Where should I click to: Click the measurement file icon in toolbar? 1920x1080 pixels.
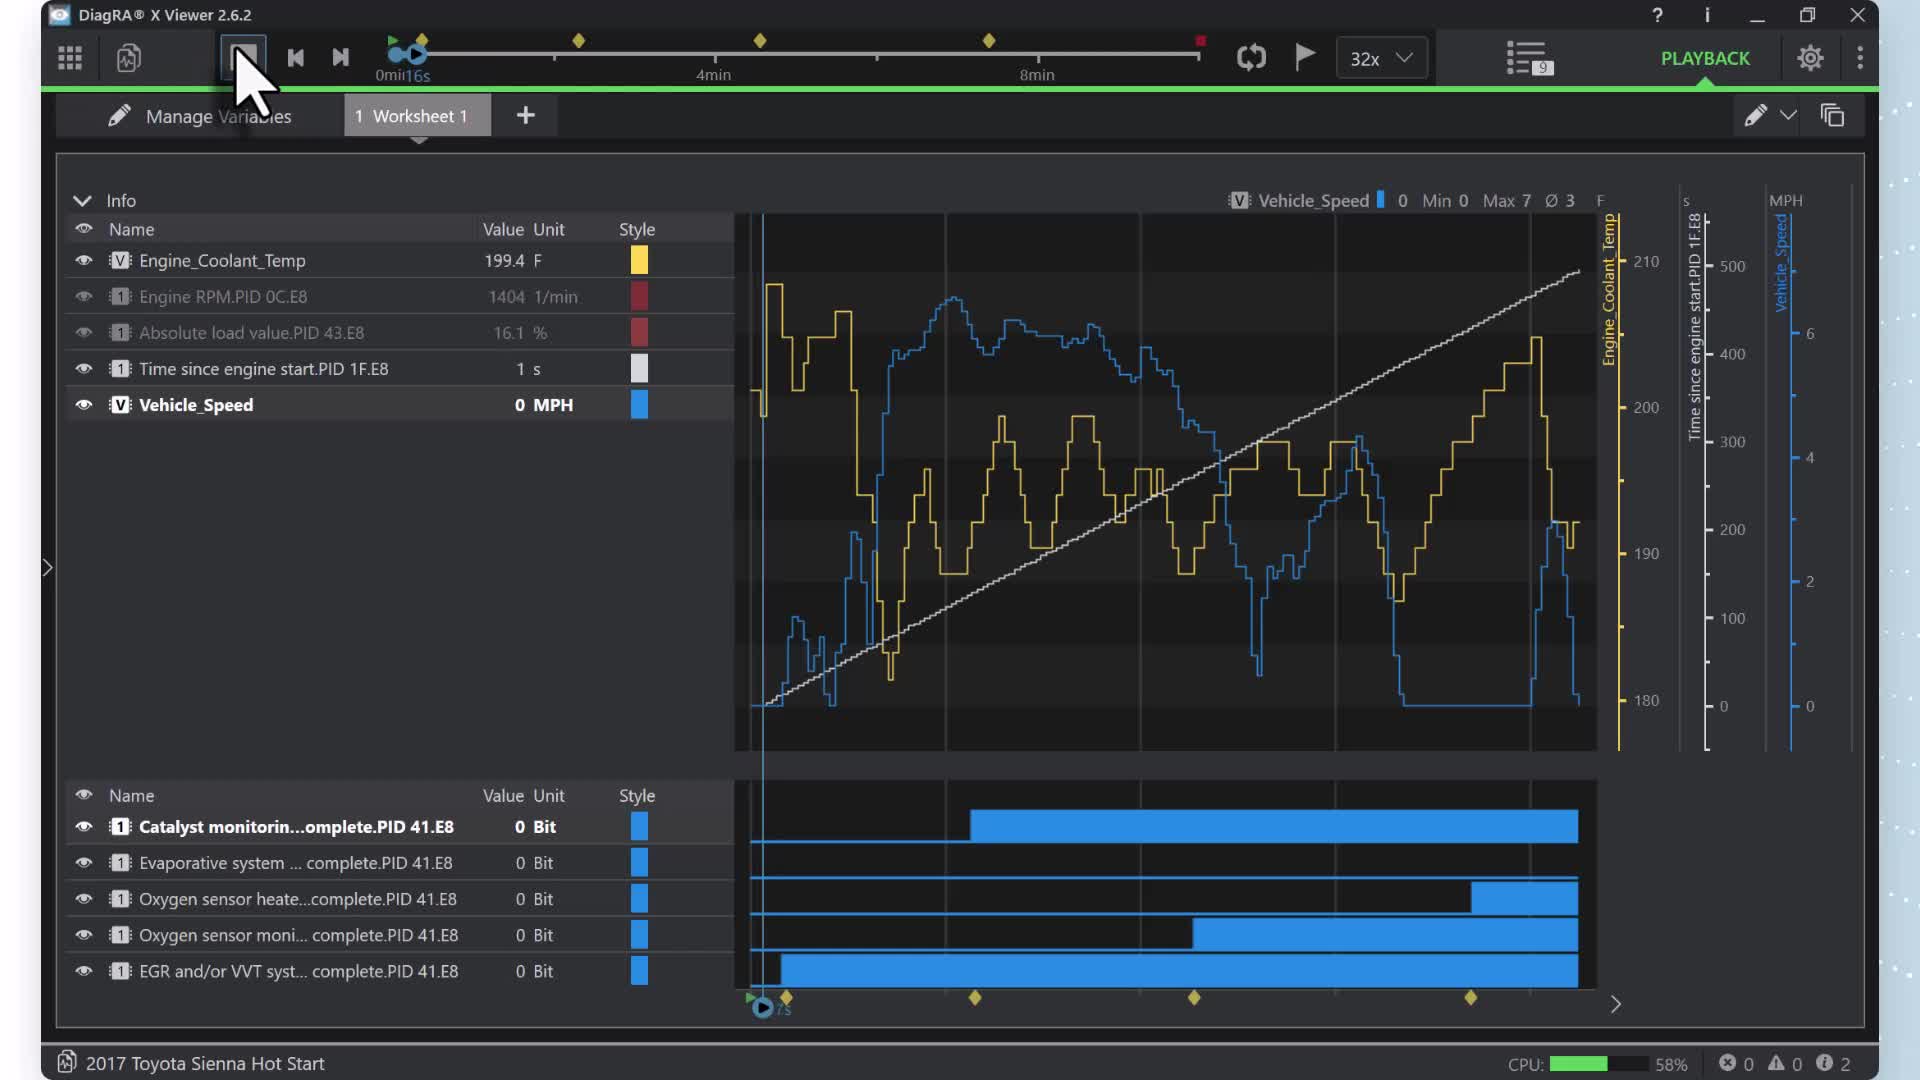128,58
